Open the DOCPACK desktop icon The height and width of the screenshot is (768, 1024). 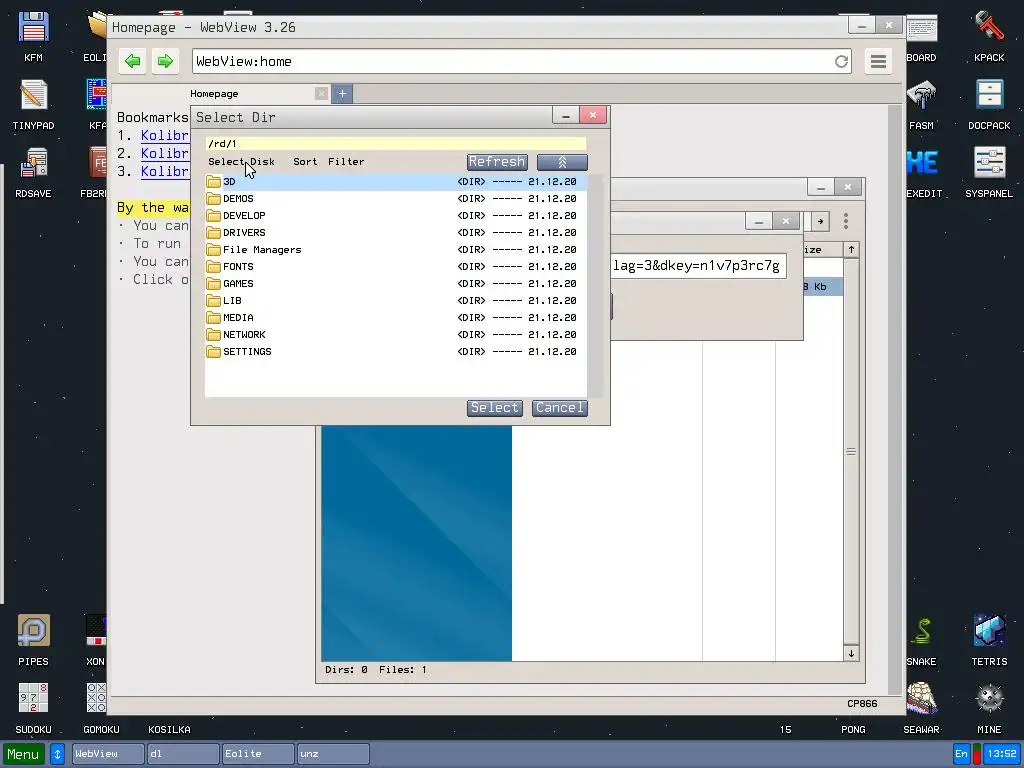point(989,104)
